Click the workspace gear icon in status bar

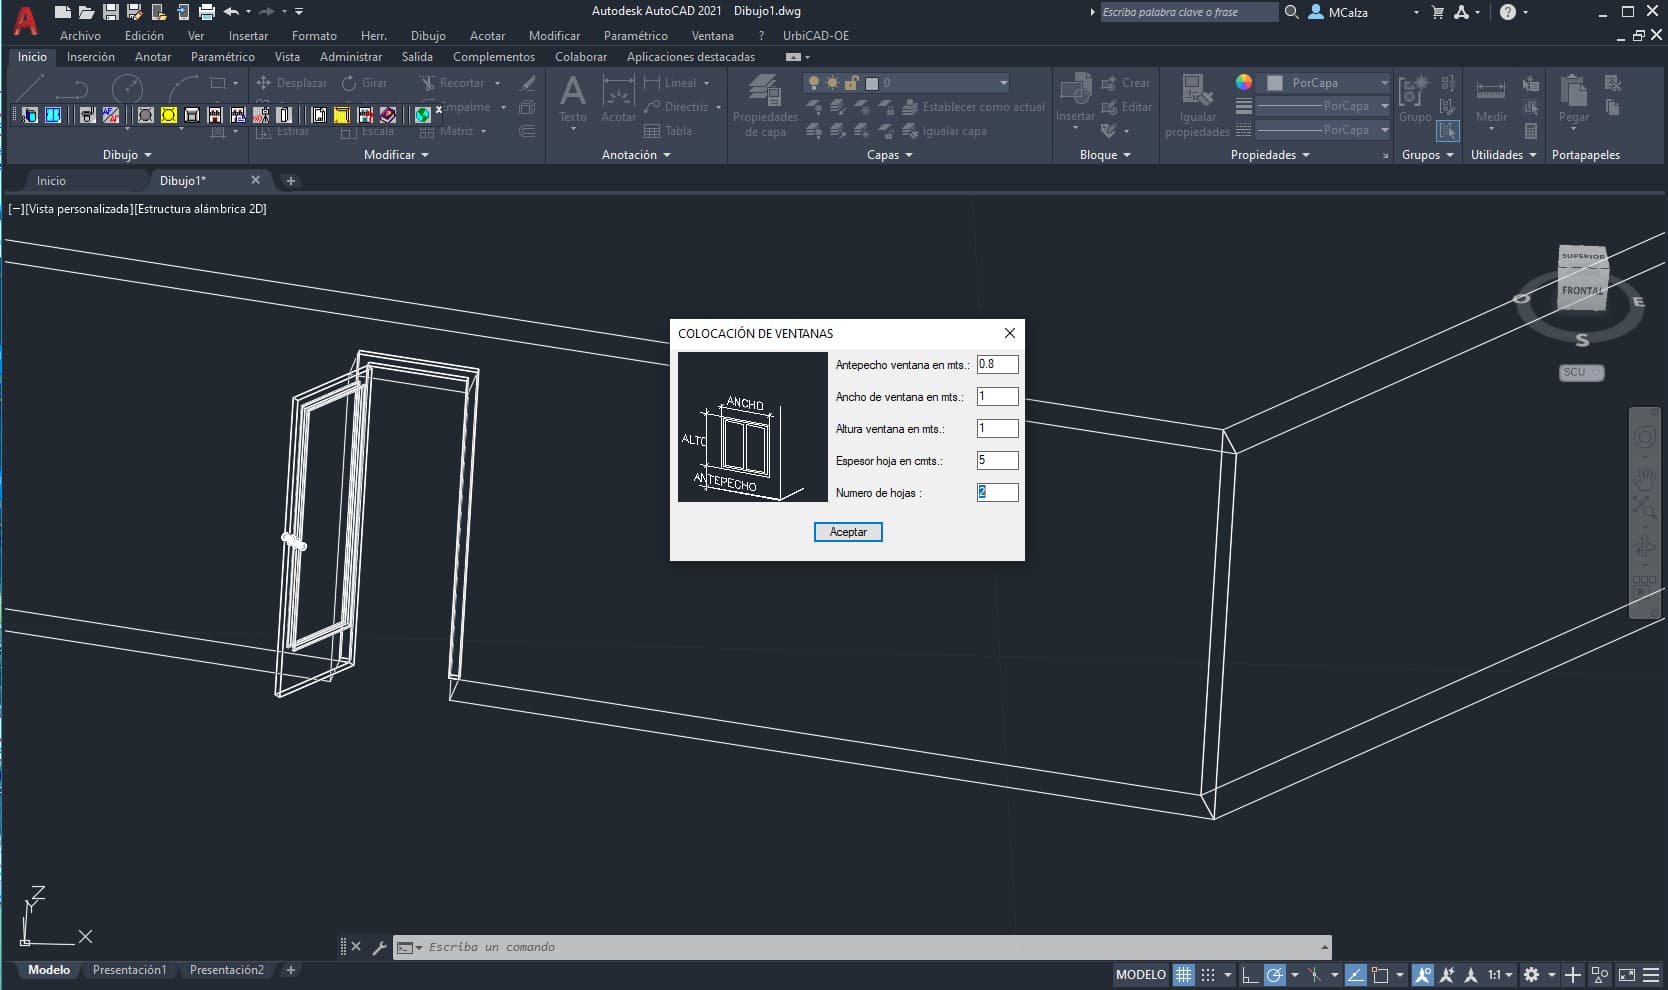pos(1531,974)
